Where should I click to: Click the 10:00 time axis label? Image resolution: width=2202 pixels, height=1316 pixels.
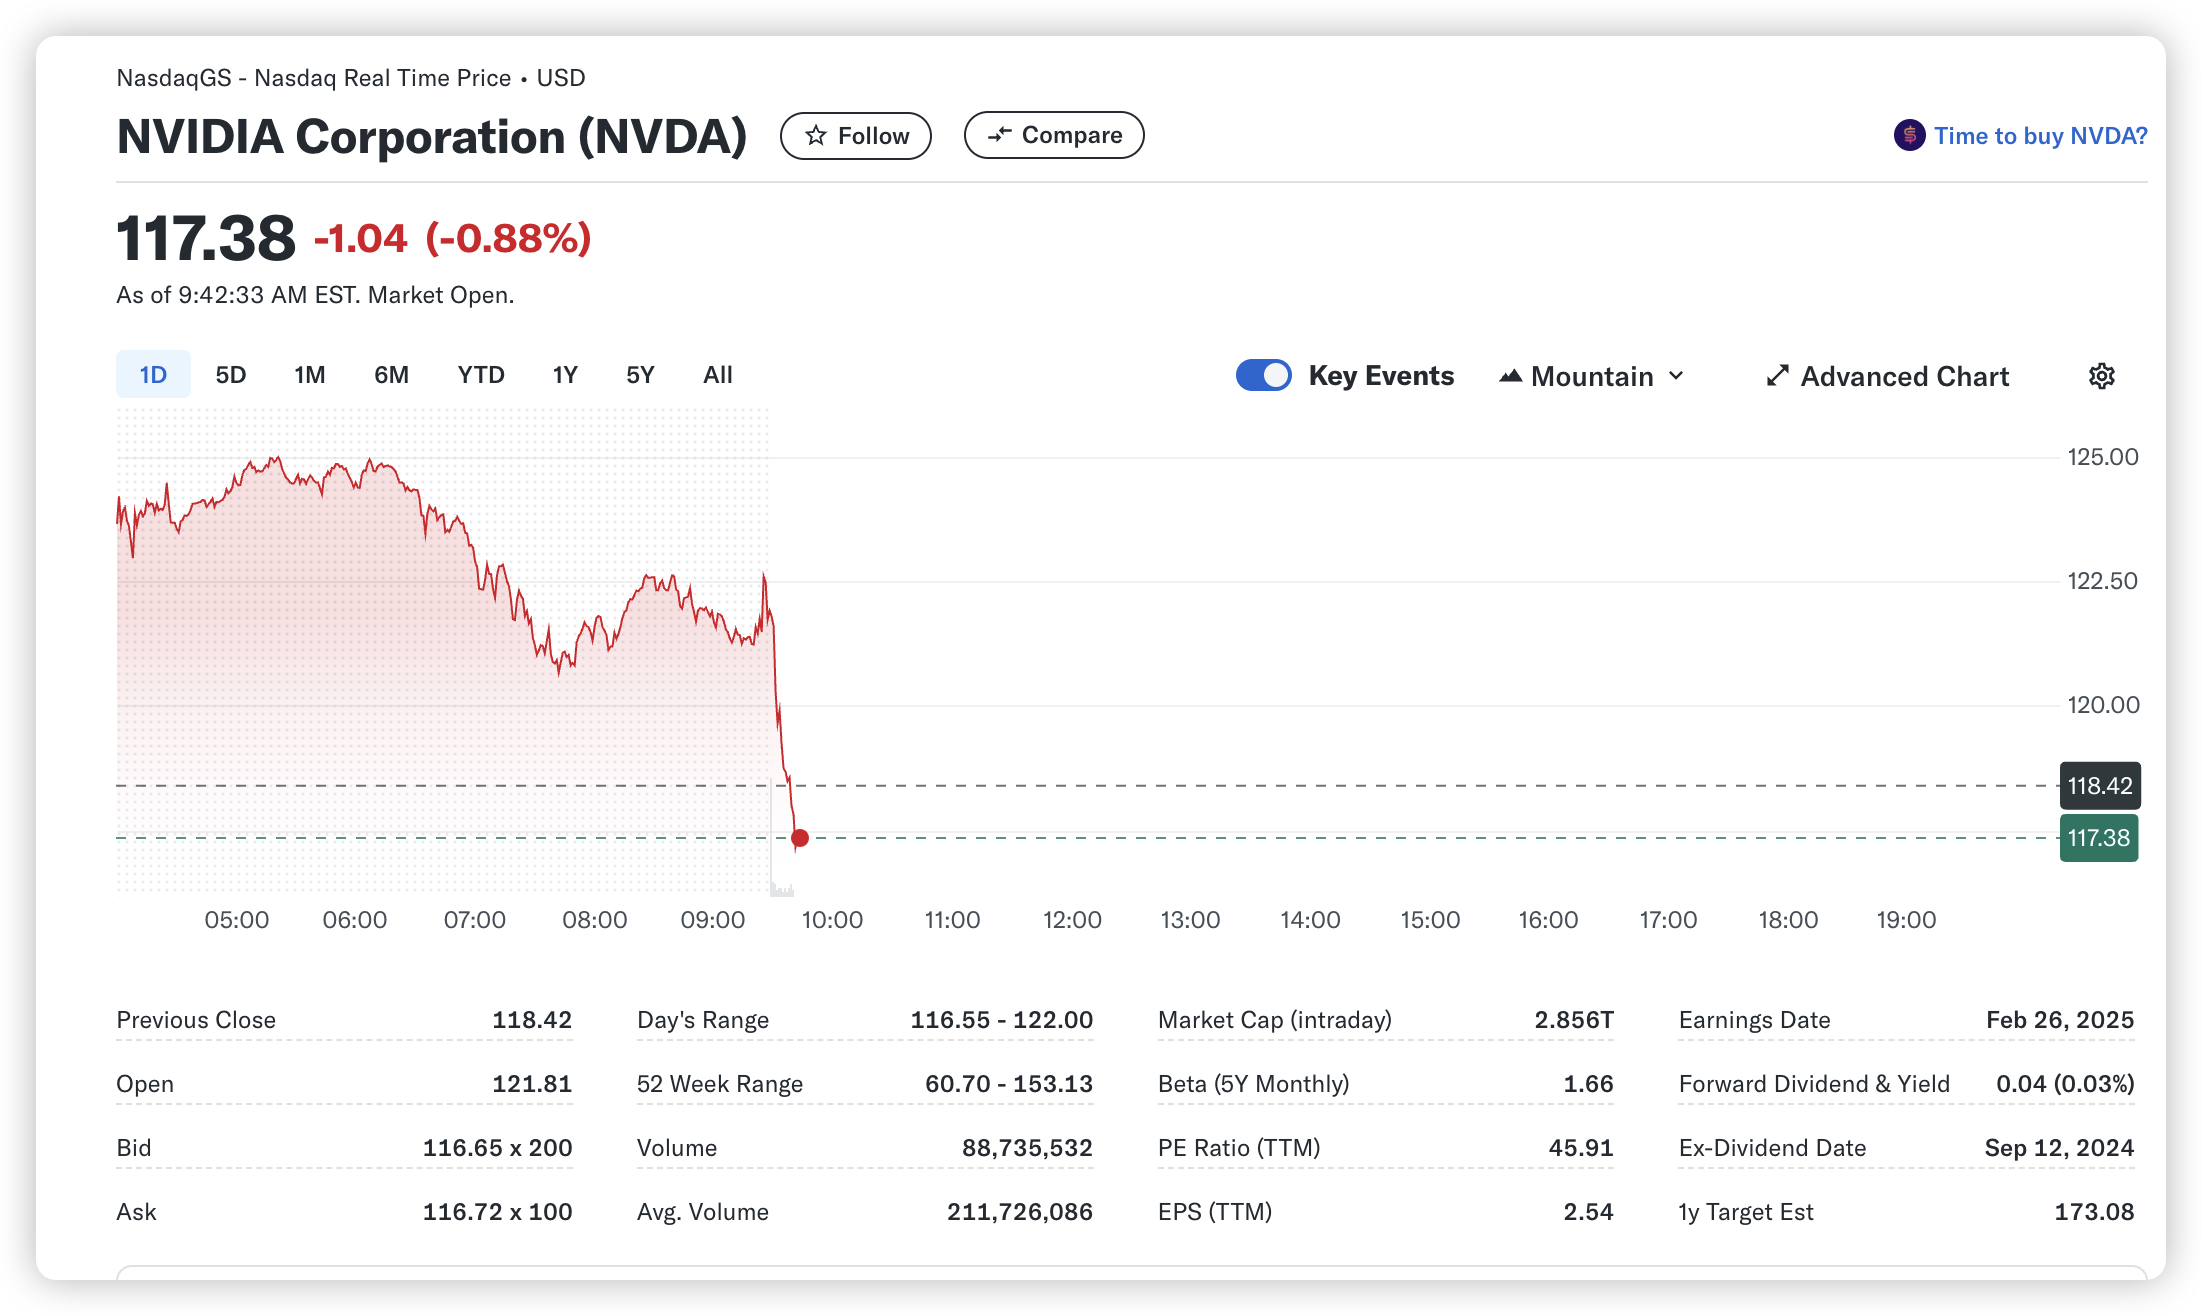coord(832,920)
